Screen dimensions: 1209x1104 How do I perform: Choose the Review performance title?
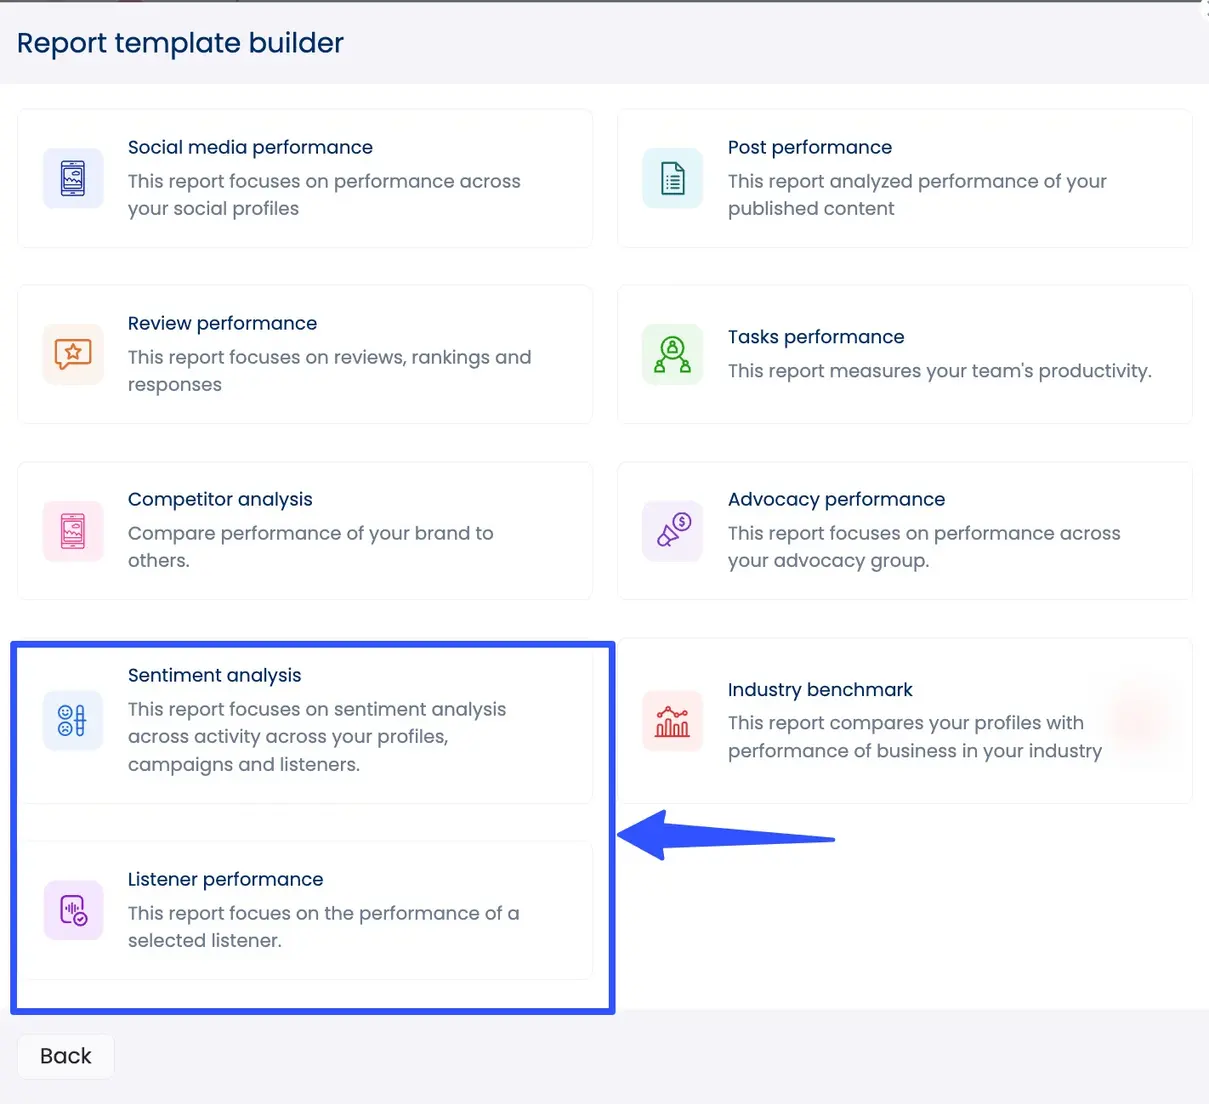pyautogui.click(x=222, y=323)
